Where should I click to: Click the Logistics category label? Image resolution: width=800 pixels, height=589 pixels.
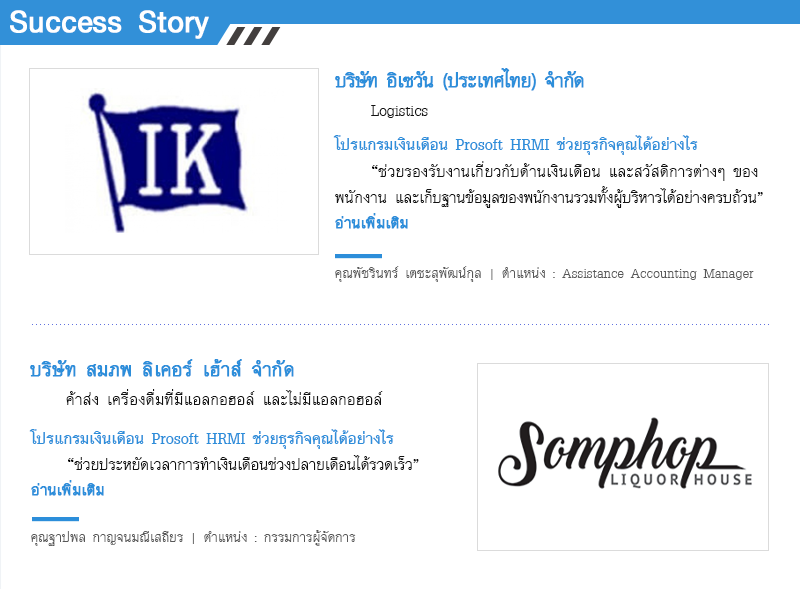(x=399, y=111)
